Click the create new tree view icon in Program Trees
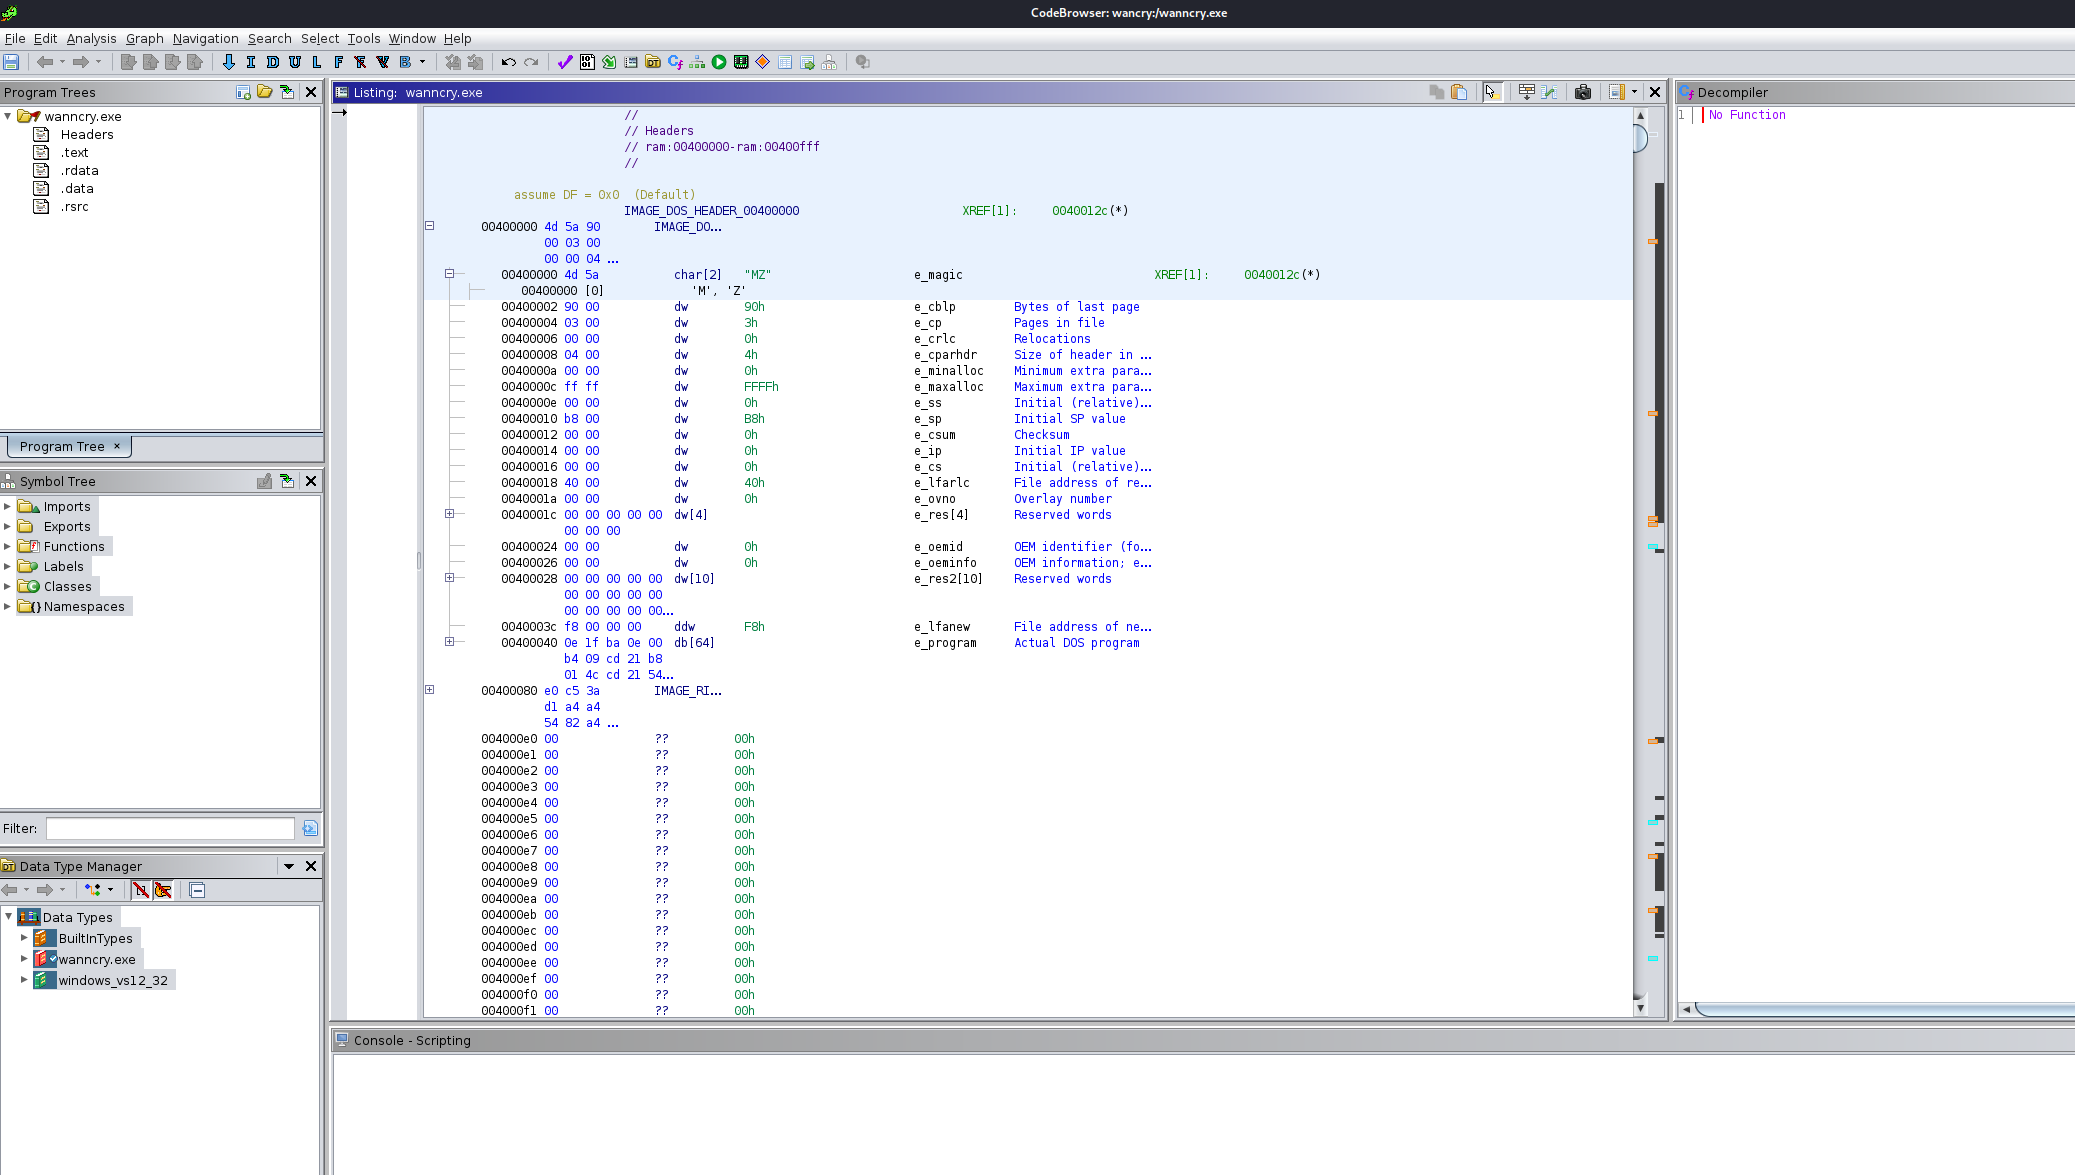This screenshot has height=1175, width=2075. [243, 92]
